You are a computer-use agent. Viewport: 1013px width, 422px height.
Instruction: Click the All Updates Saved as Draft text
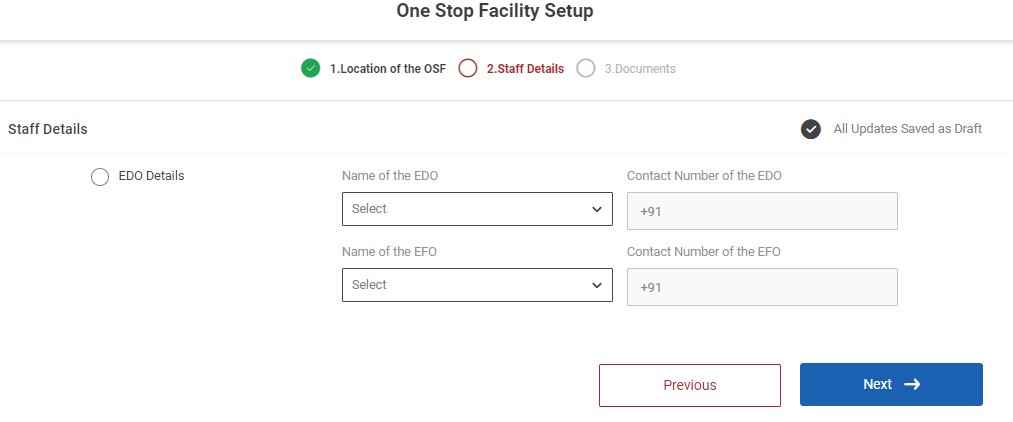[907, 129]
